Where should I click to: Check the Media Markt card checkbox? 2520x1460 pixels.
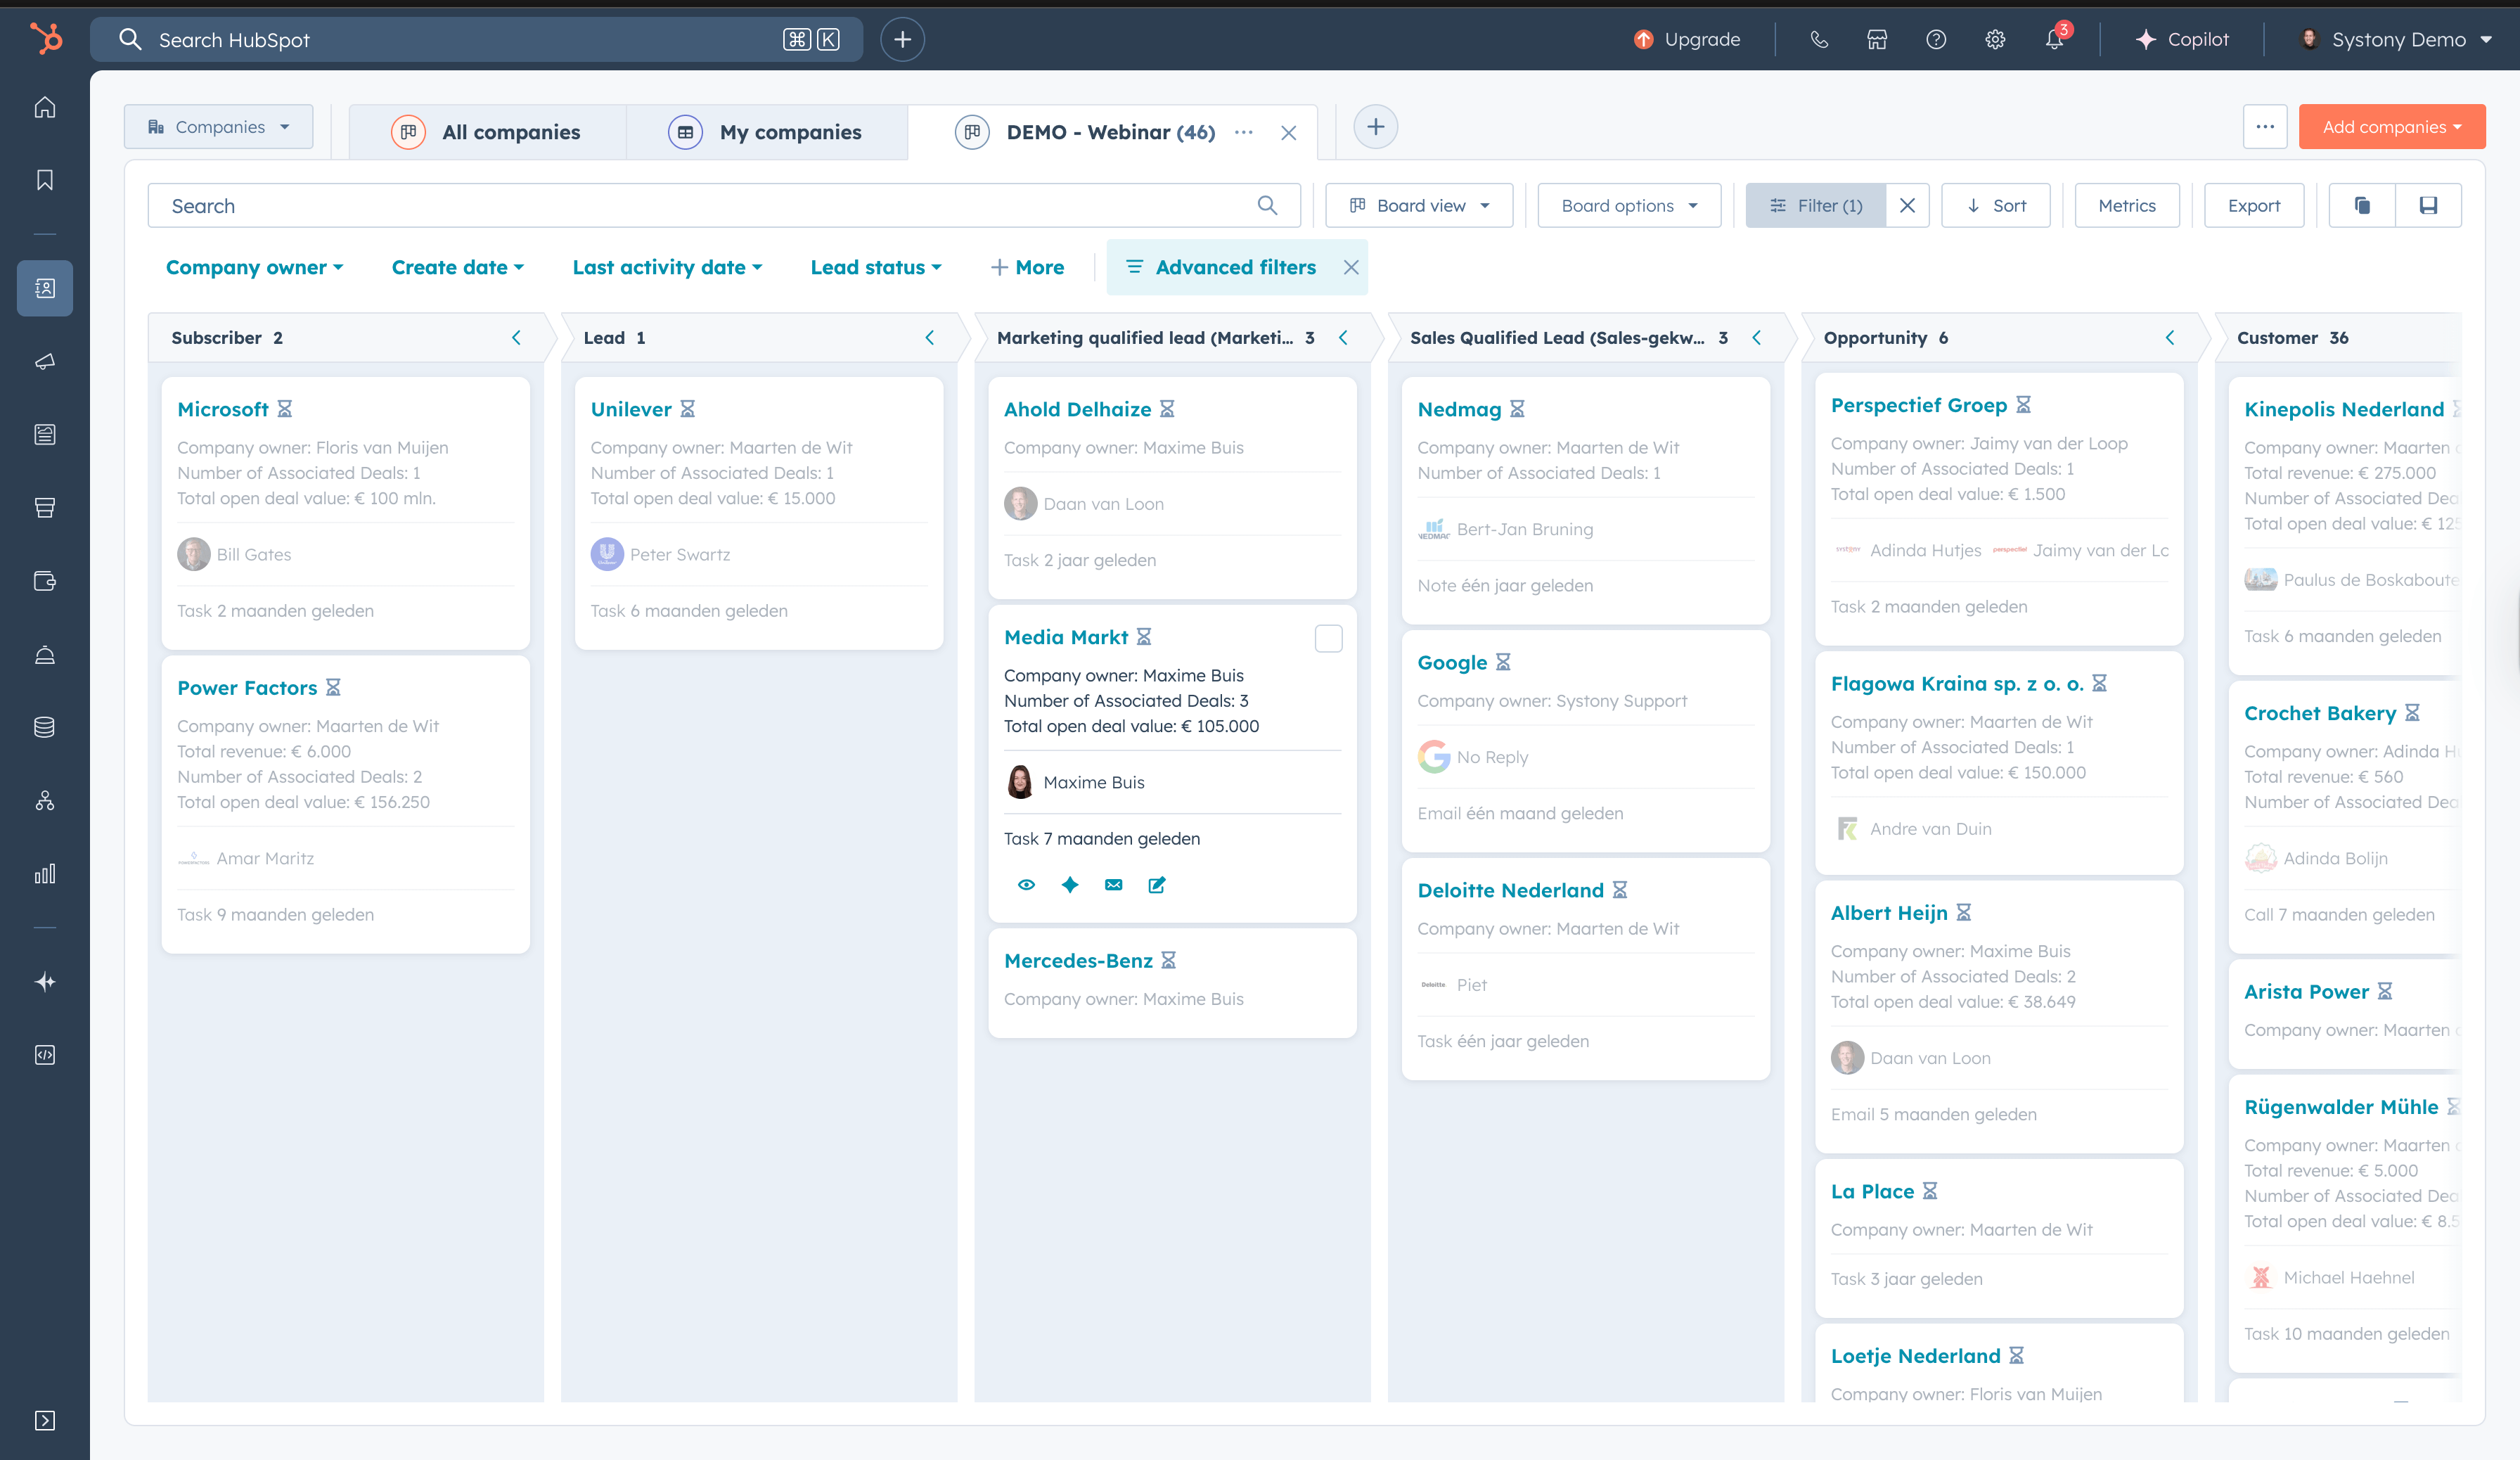pyautogui.click(x=1328, y=638)
